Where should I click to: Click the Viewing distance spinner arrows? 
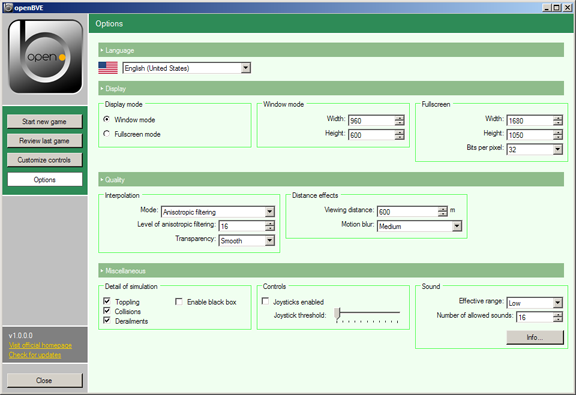point(443,212)
